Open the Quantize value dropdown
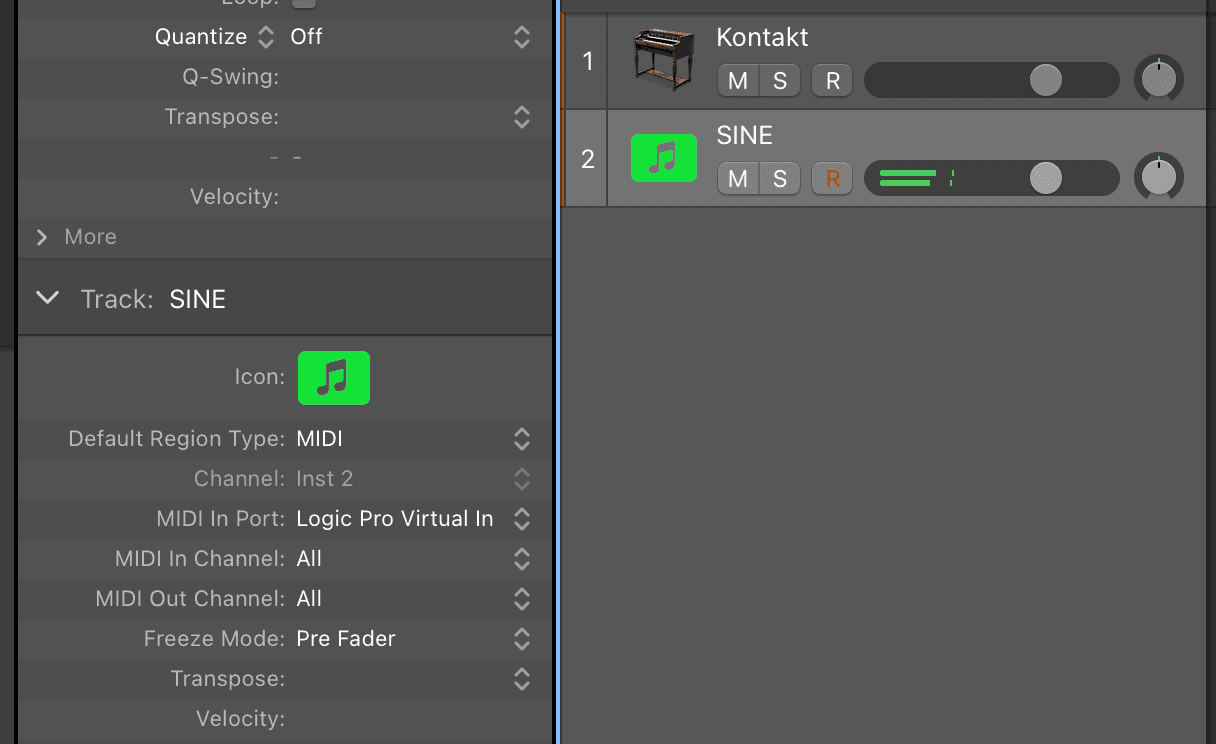The height and width of the screenshot is (744, 1216). click(410, 37)
